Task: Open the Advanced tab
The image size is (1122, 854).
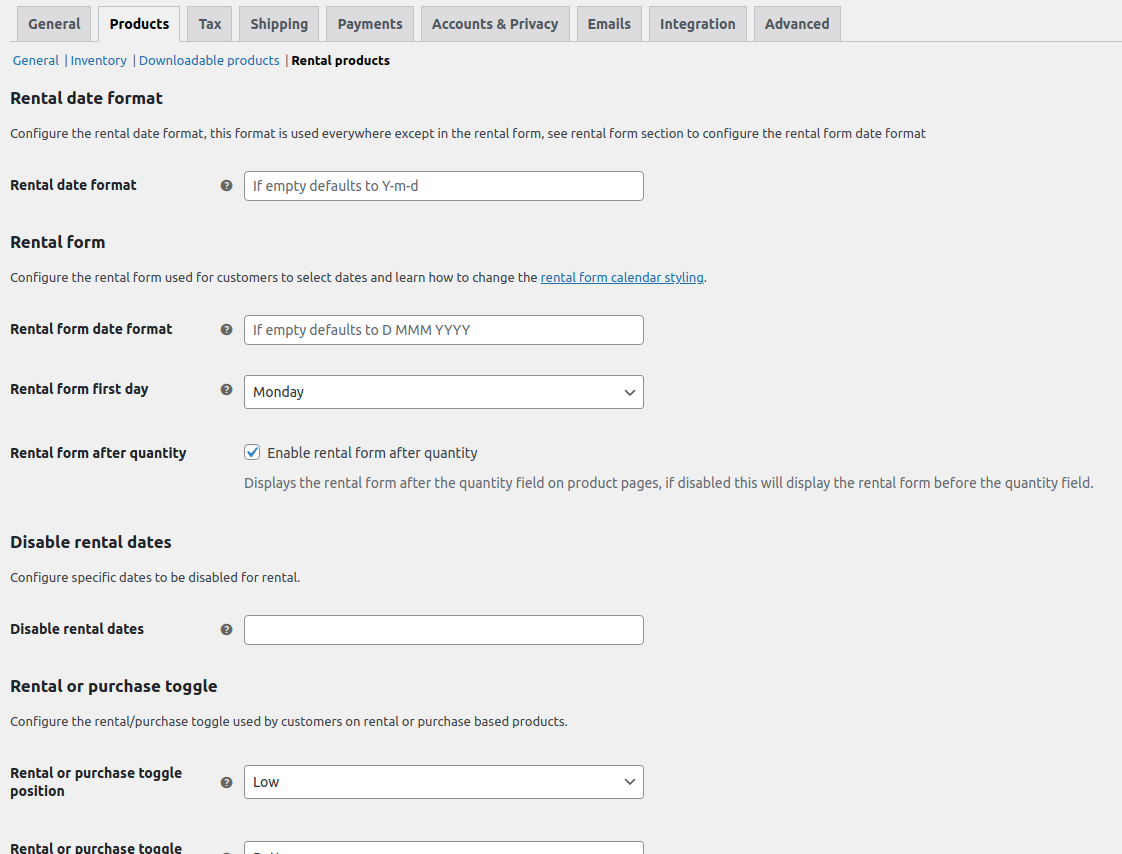Action: pos(797,24)
